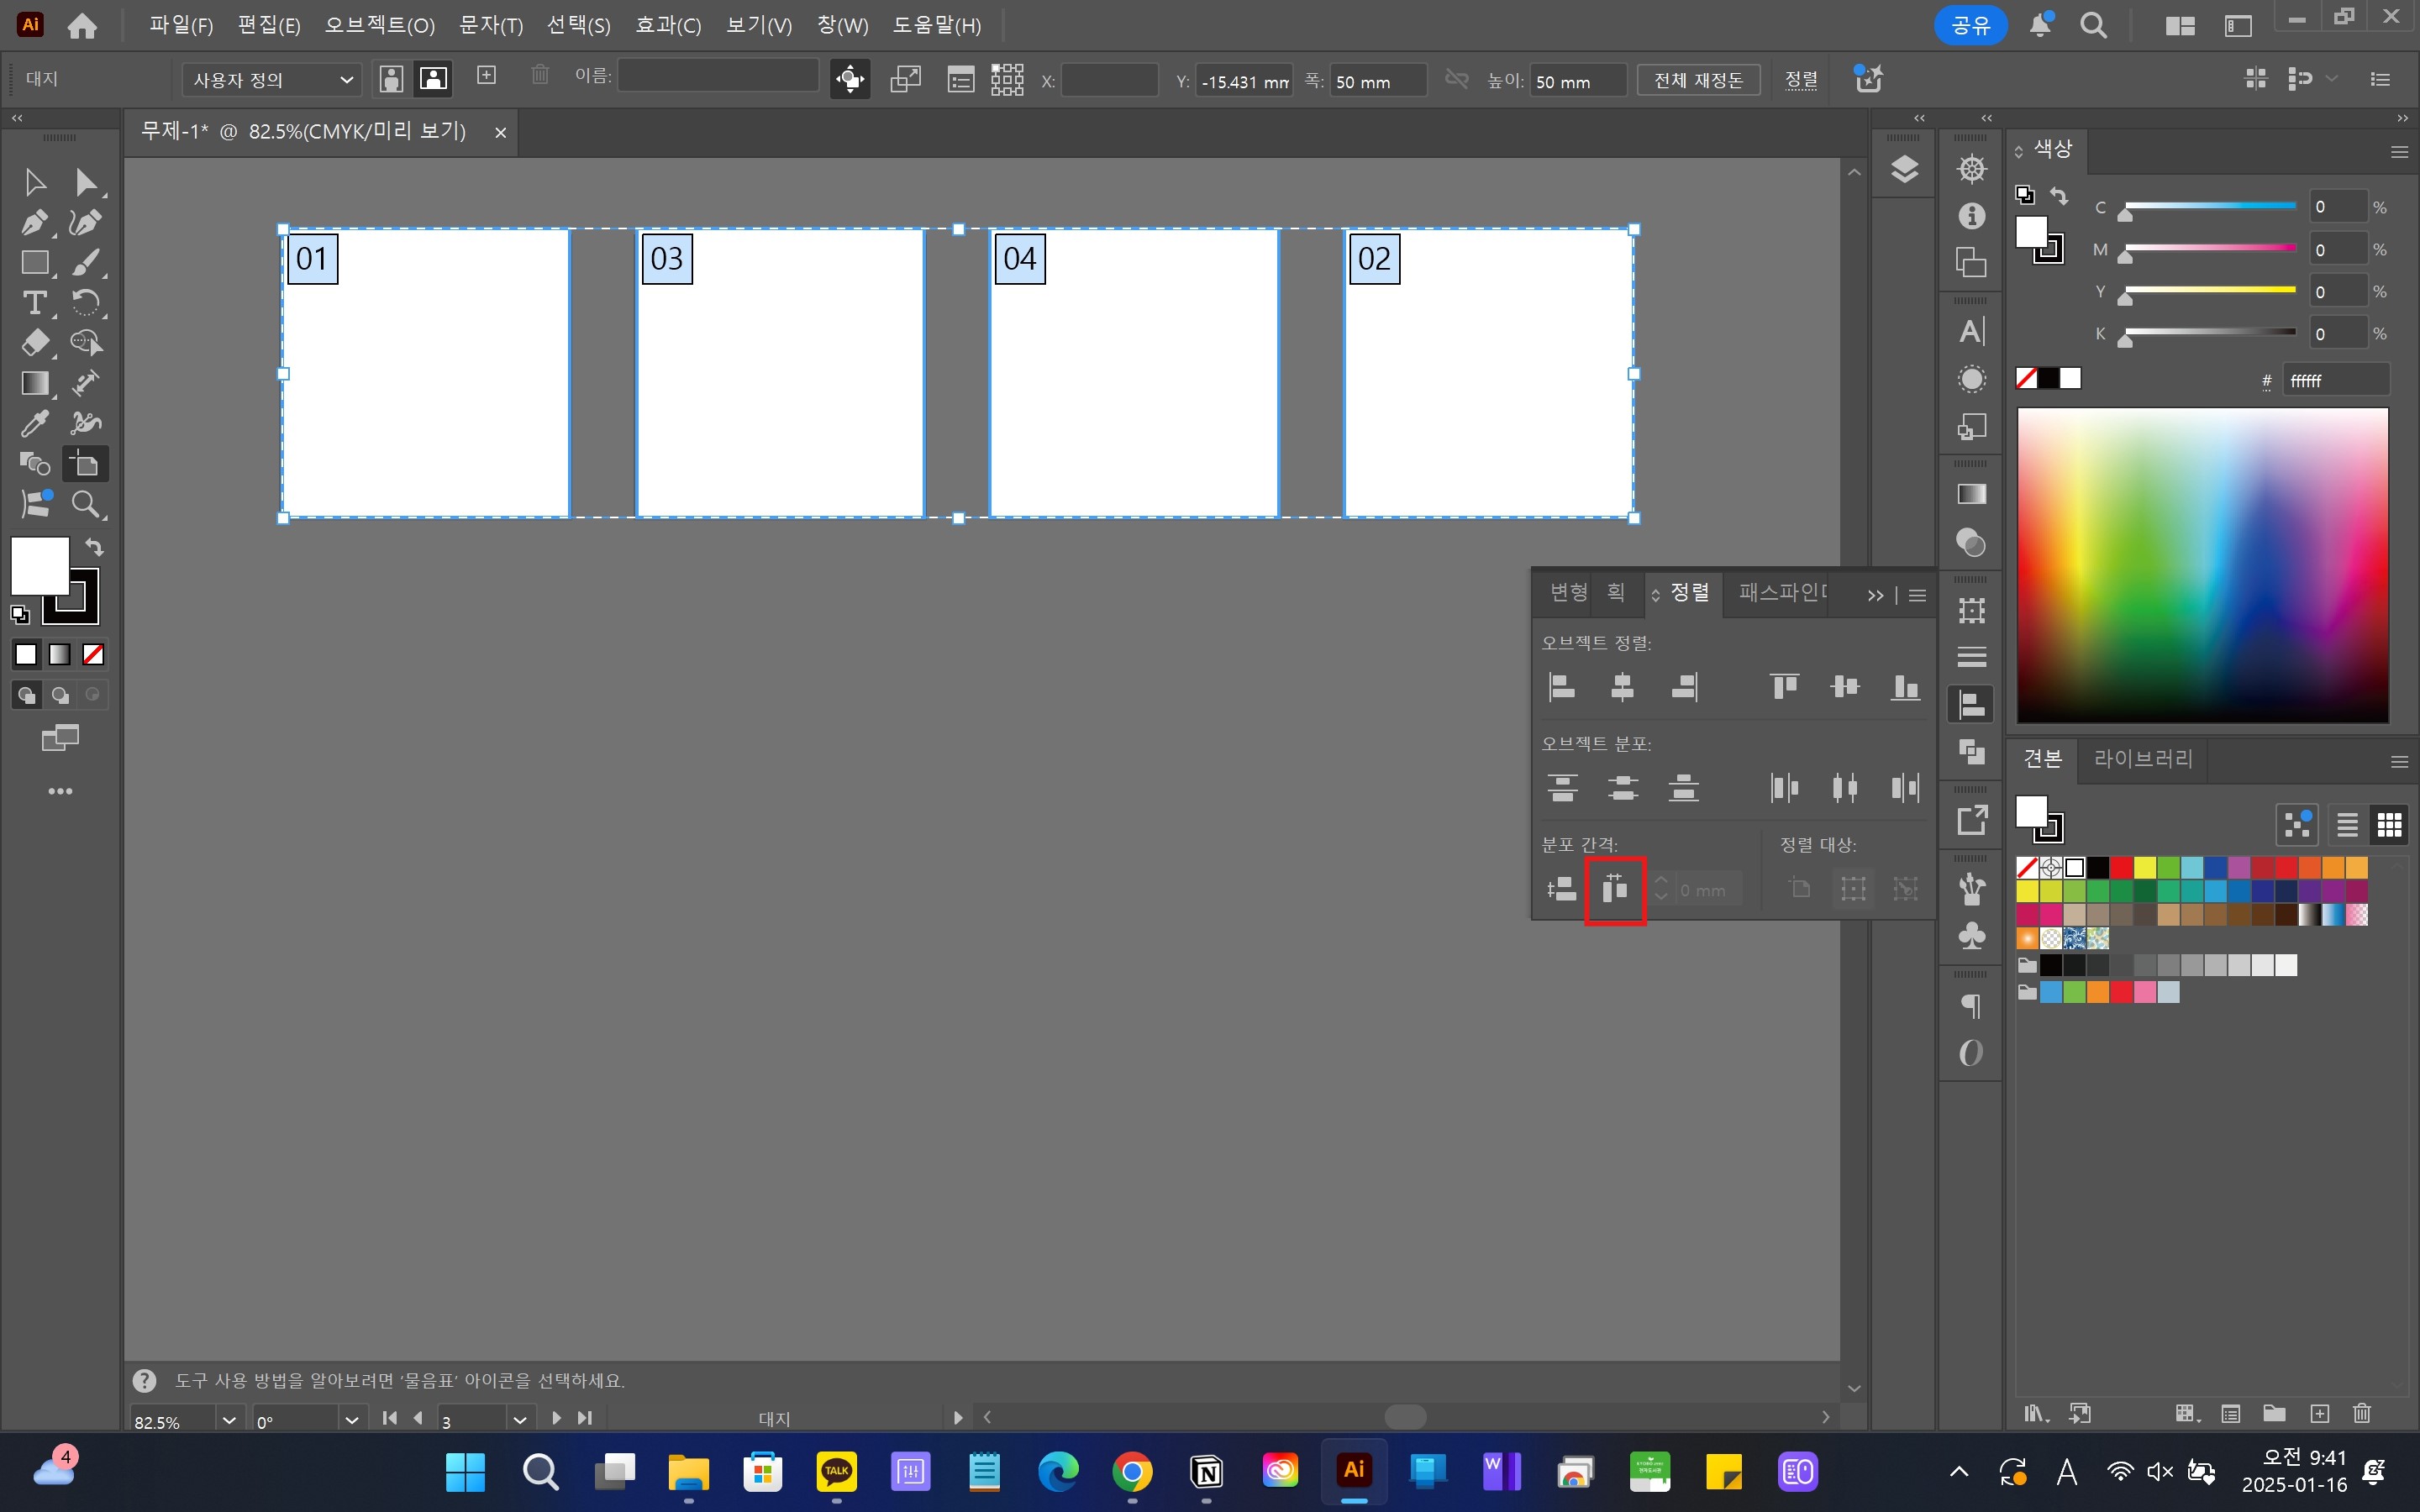Toggle constrain width and height proportions
The image size is (2420, 1512).
click(1457, 80)
